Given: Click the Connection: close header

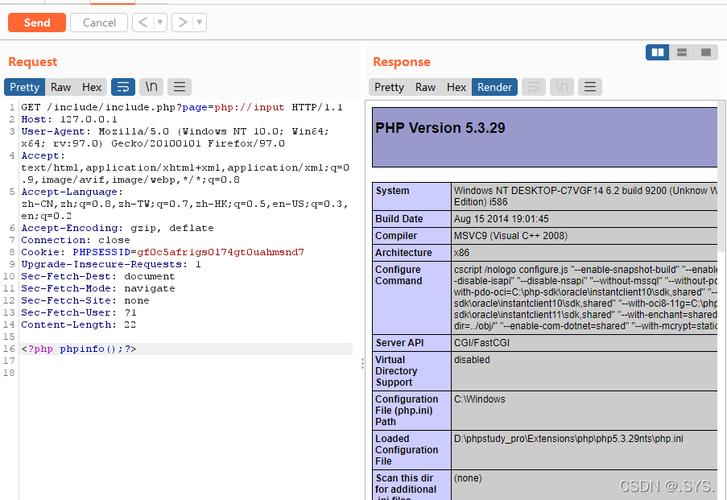Looking at the screenshot, I should coord(76,240).
